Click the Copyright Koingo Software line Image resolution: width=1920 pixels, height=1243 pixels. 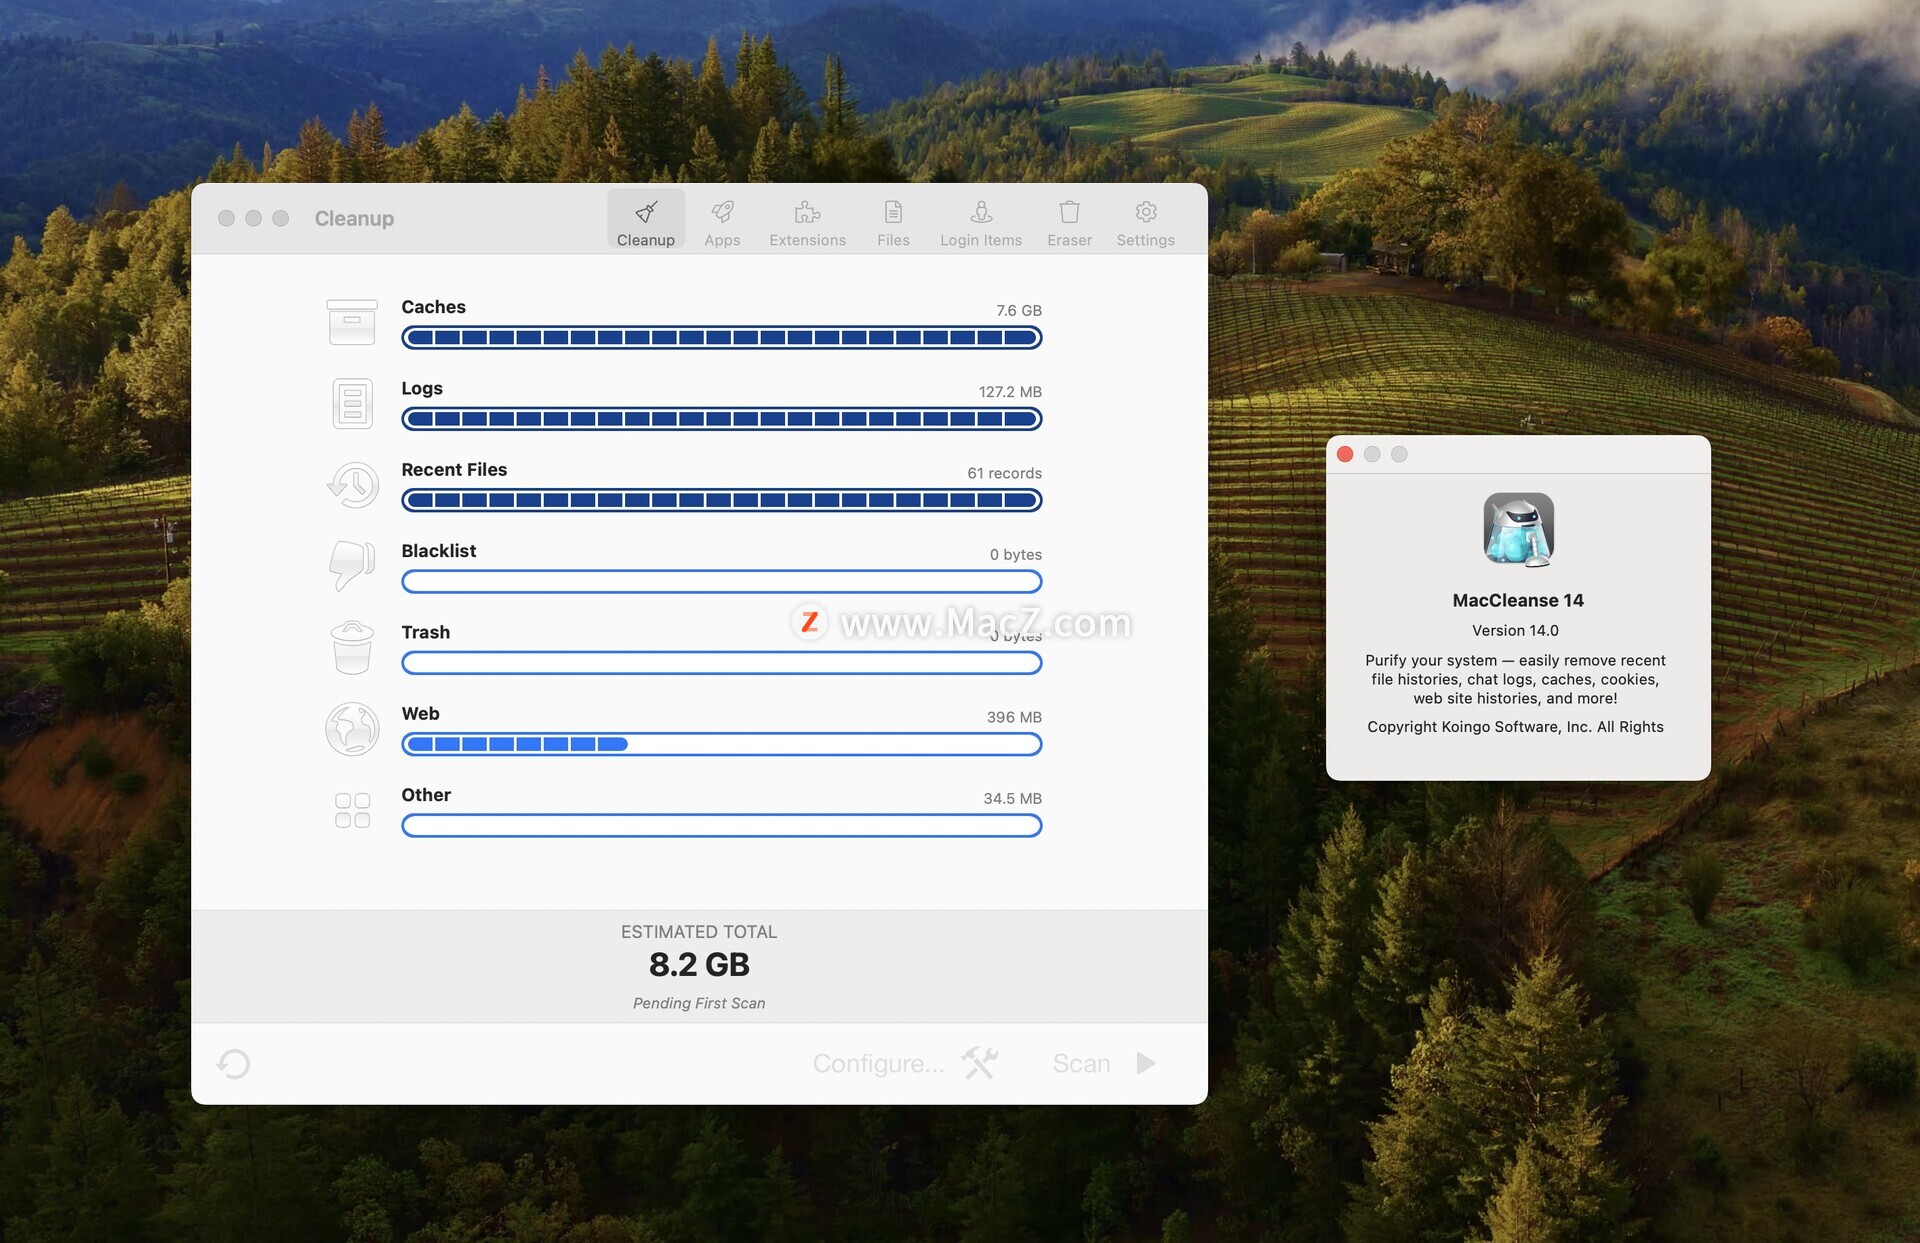click(1515, 727)
